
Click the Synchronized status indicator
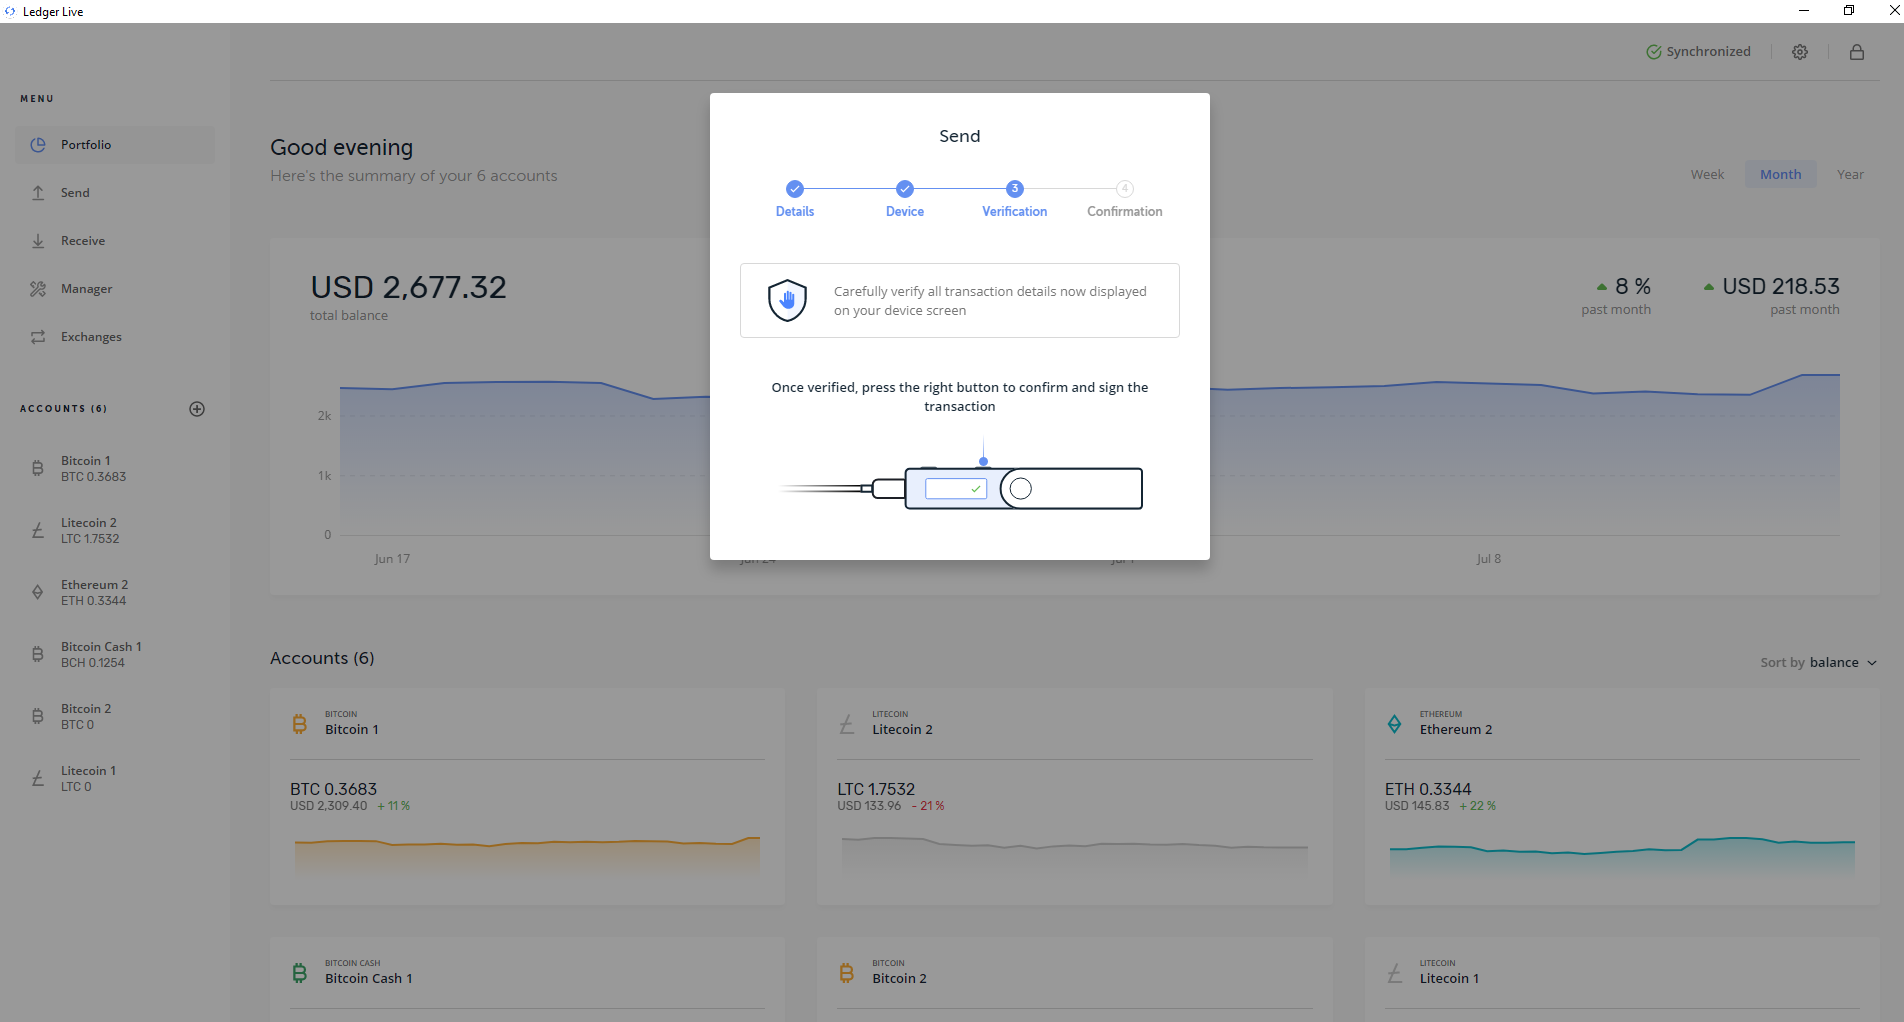1699,52
